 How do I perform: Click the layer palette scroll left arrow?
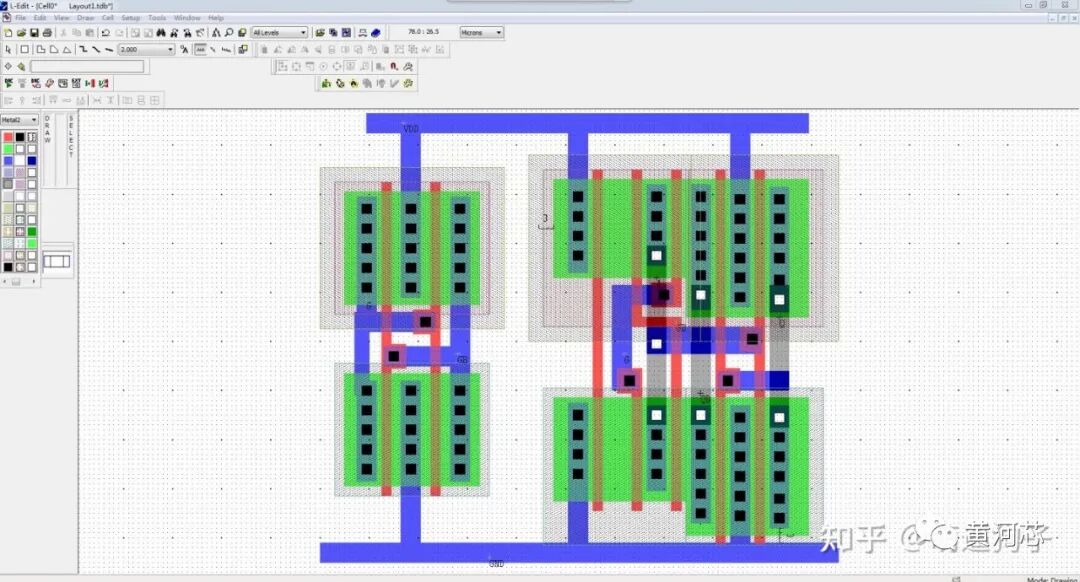(x=4, y=281)
